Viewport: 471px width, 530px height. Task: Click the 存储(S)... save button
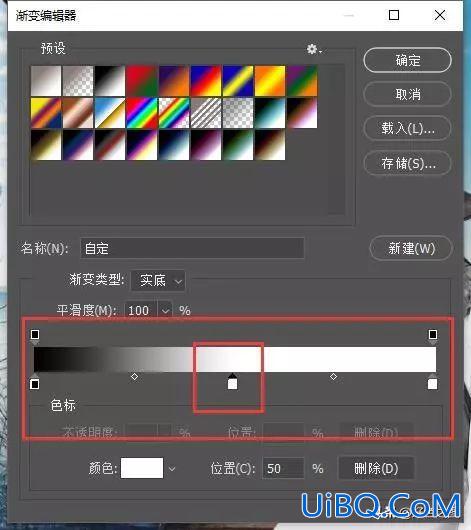[407, 164]
